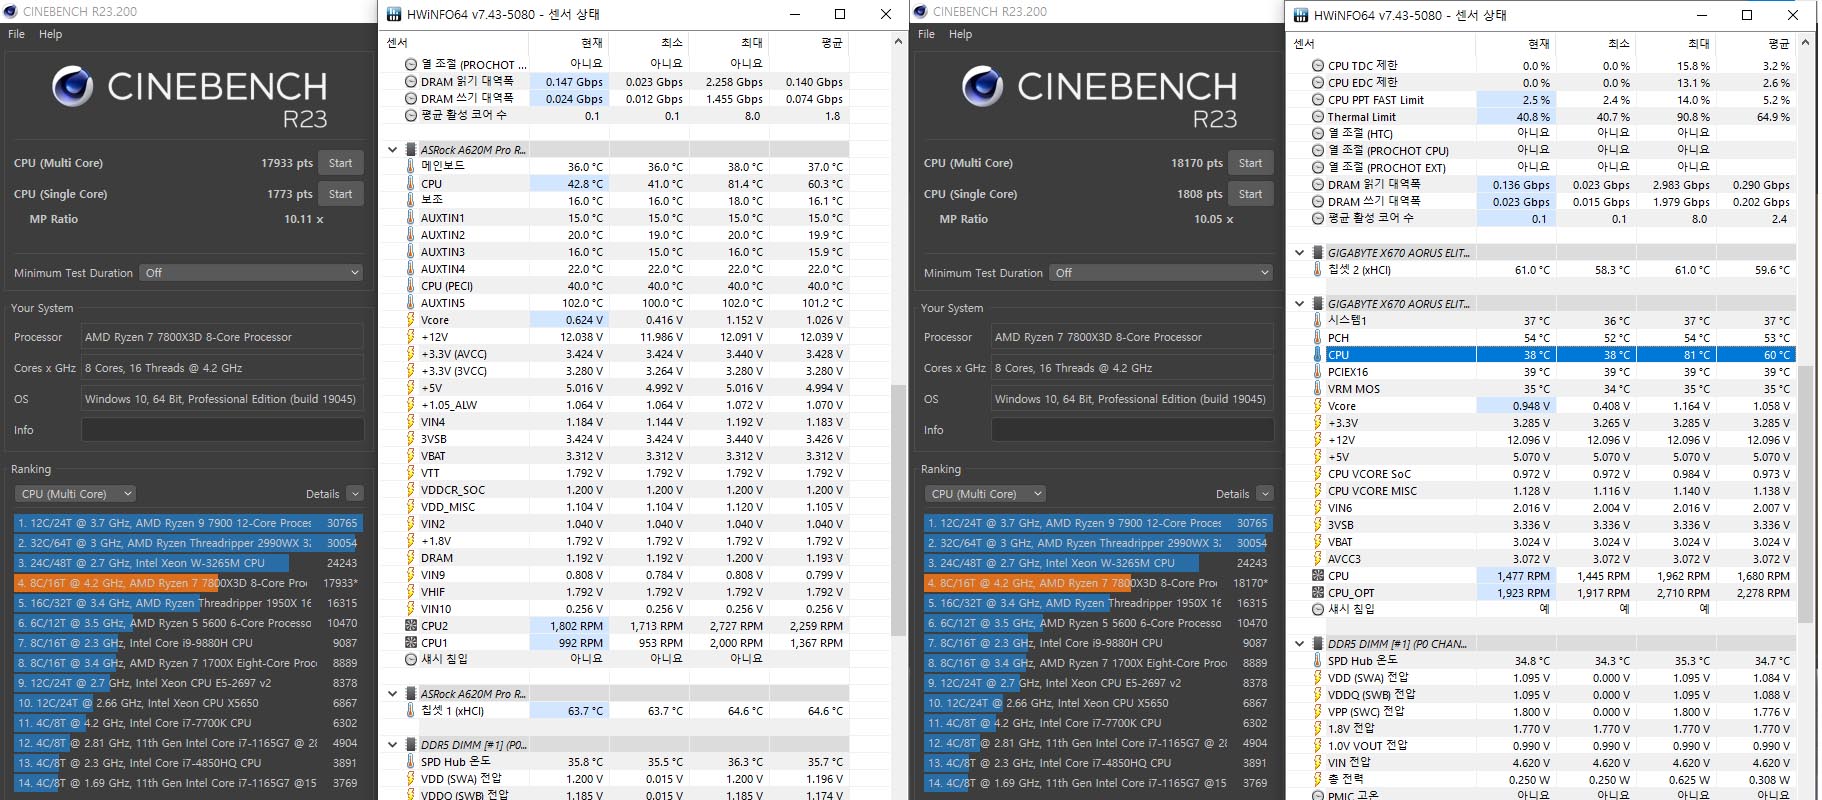Click thermometer icon beside PCH sensor
1822x800 pixels.
(1318, 337)
